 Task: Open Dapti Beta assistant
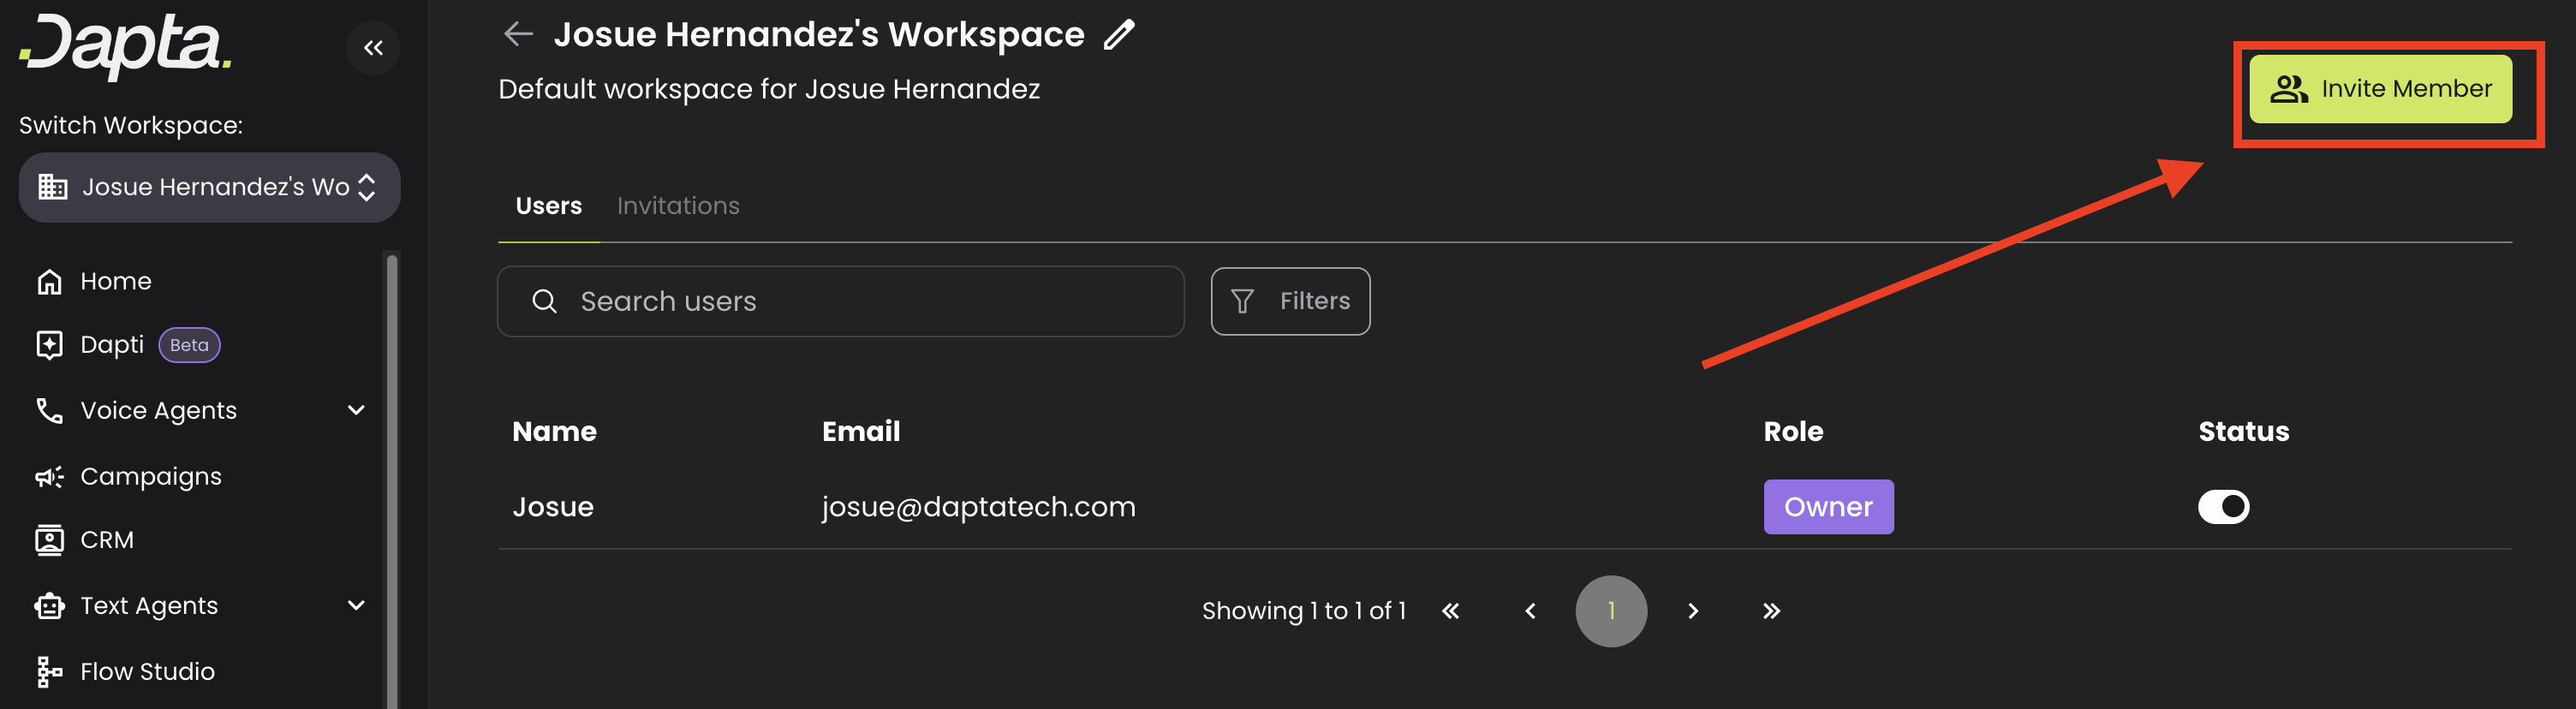click(x=112, y=345)
